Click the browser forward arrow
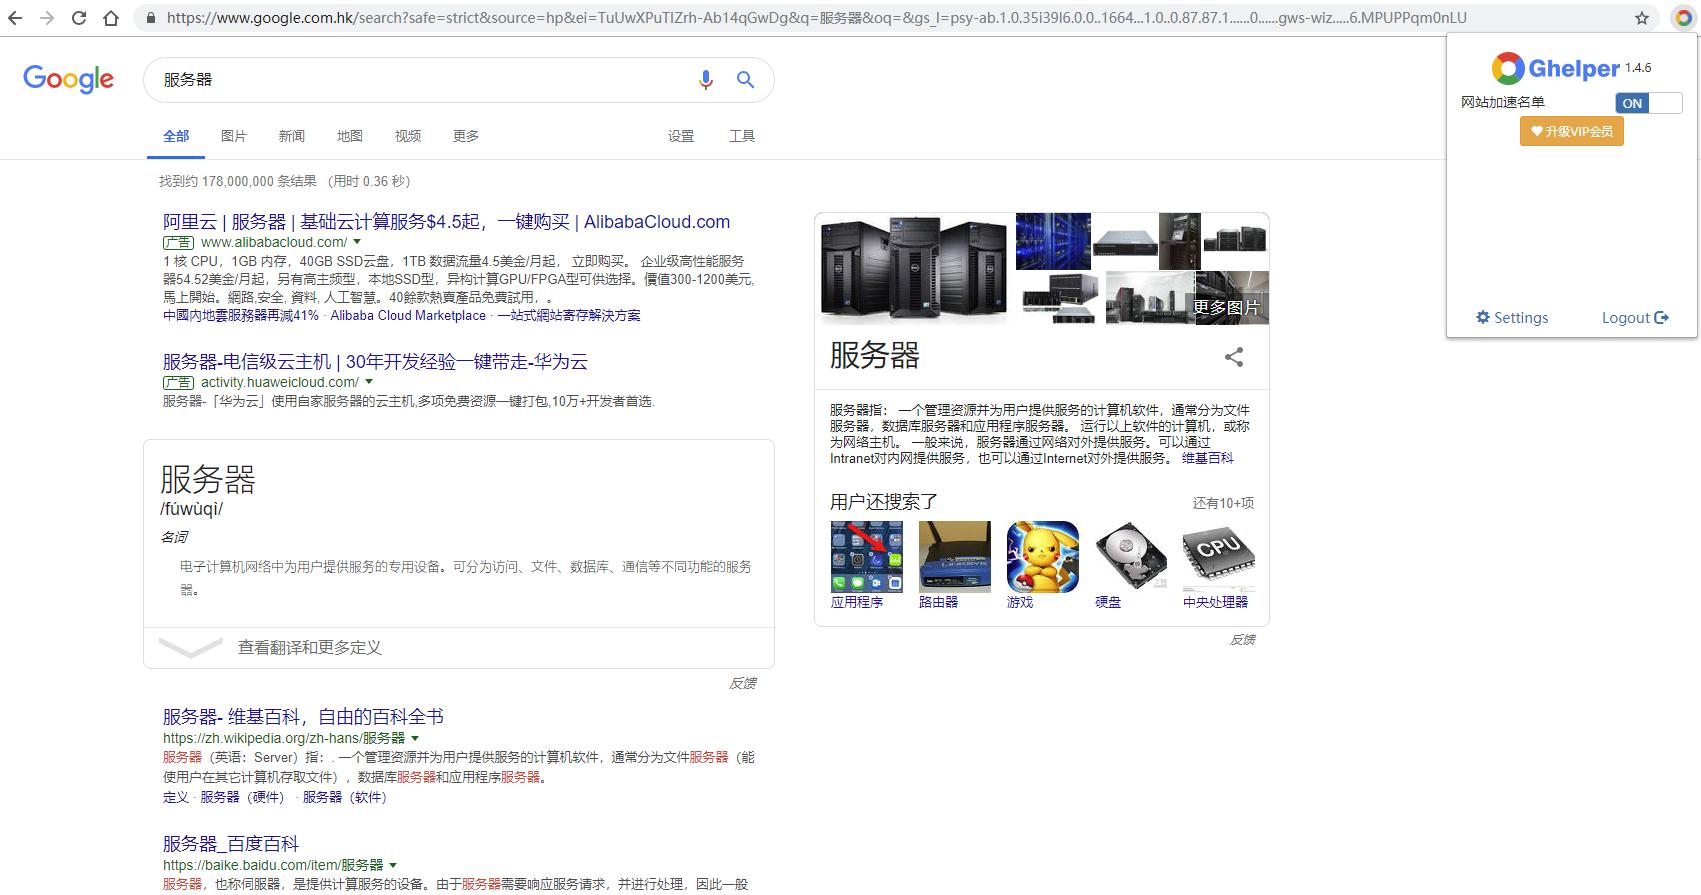 point(47,18)
